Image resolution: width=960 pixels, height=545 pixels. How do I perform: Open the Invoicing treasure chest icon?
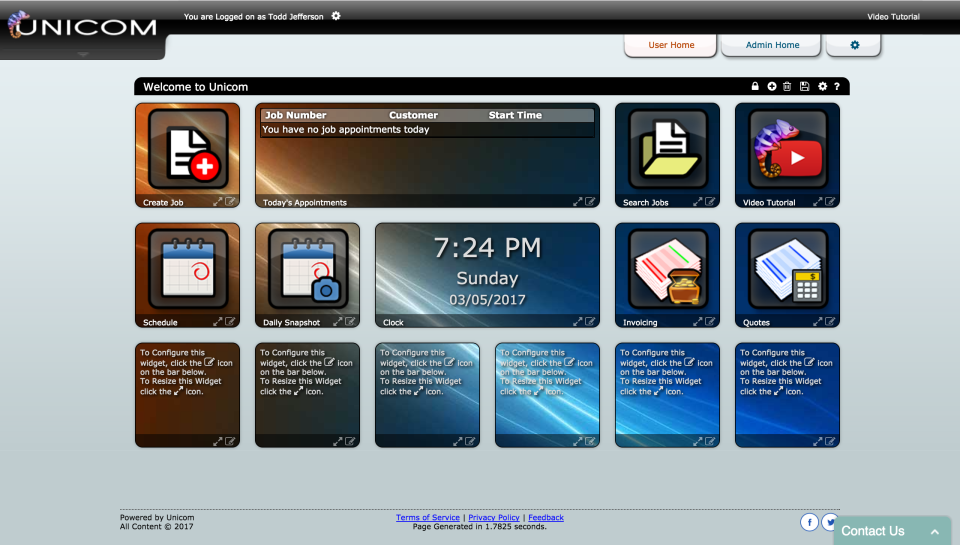point(668,269)
